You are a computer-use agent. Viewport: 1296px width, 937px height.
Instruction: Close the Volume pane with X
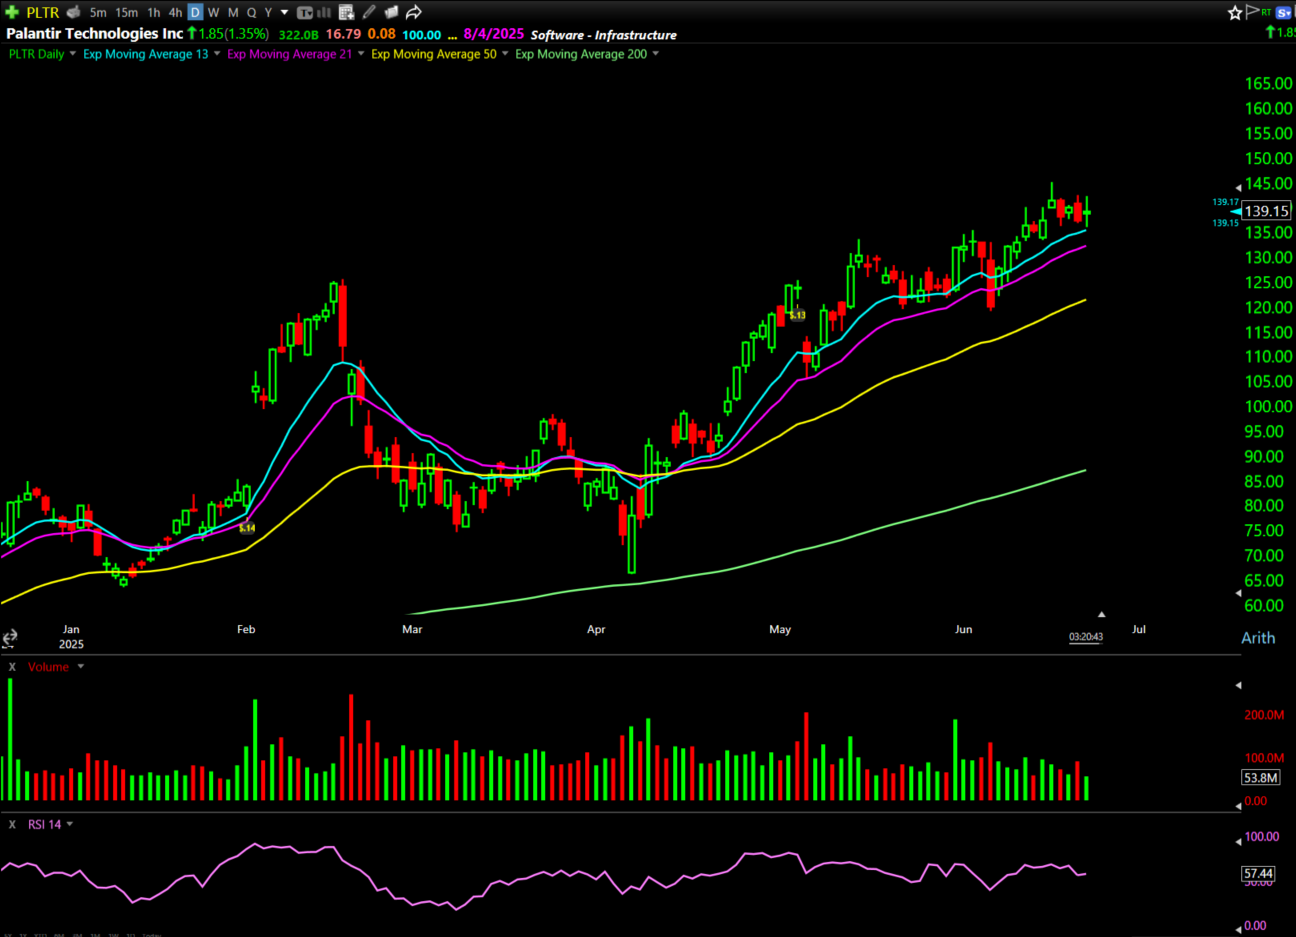[x=12, y=667]
